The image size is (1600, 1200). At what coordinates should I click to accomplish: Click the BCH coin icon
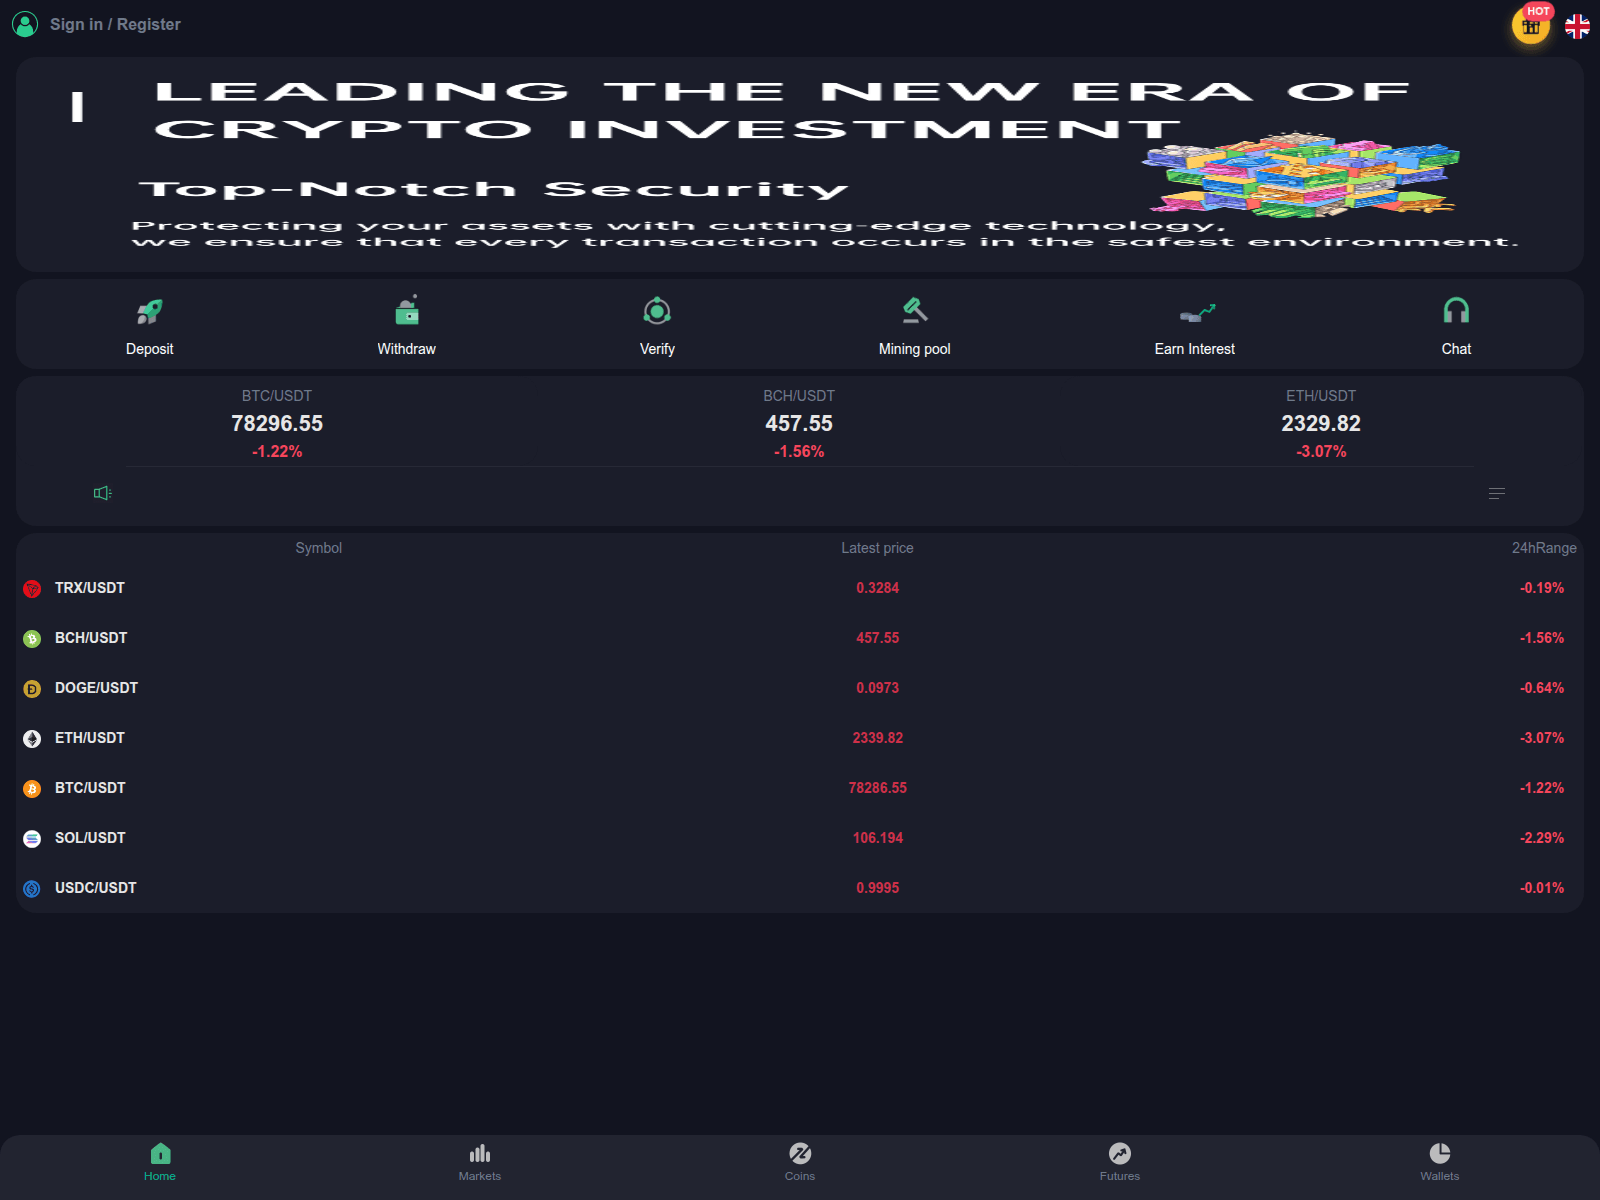click(32, 639)
